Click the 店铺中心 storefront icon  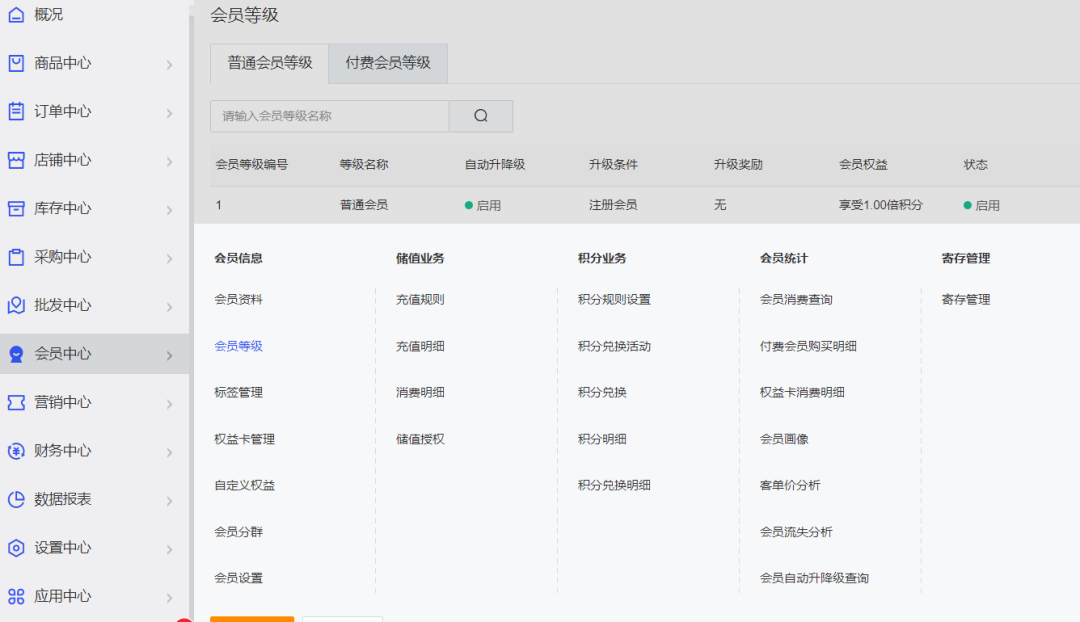16,160
